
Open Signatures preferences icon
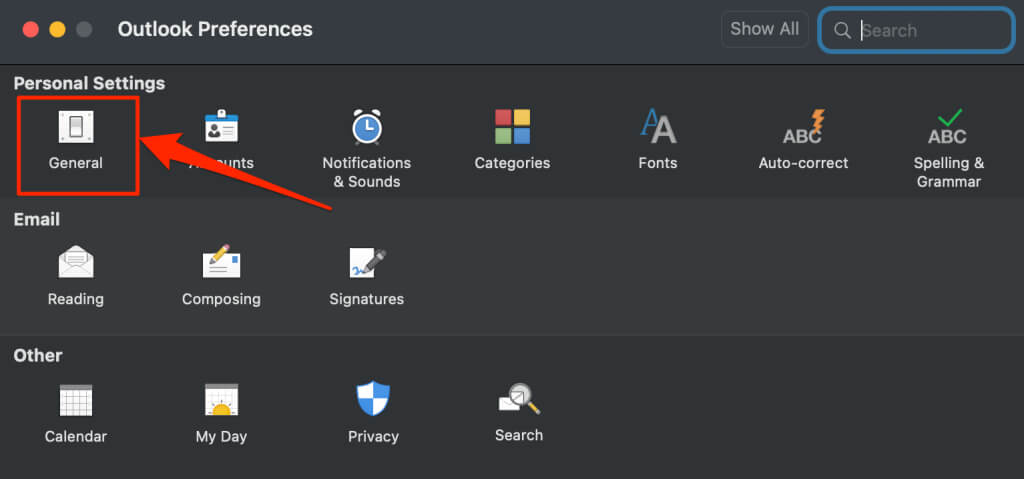click(x=366, y=263)
